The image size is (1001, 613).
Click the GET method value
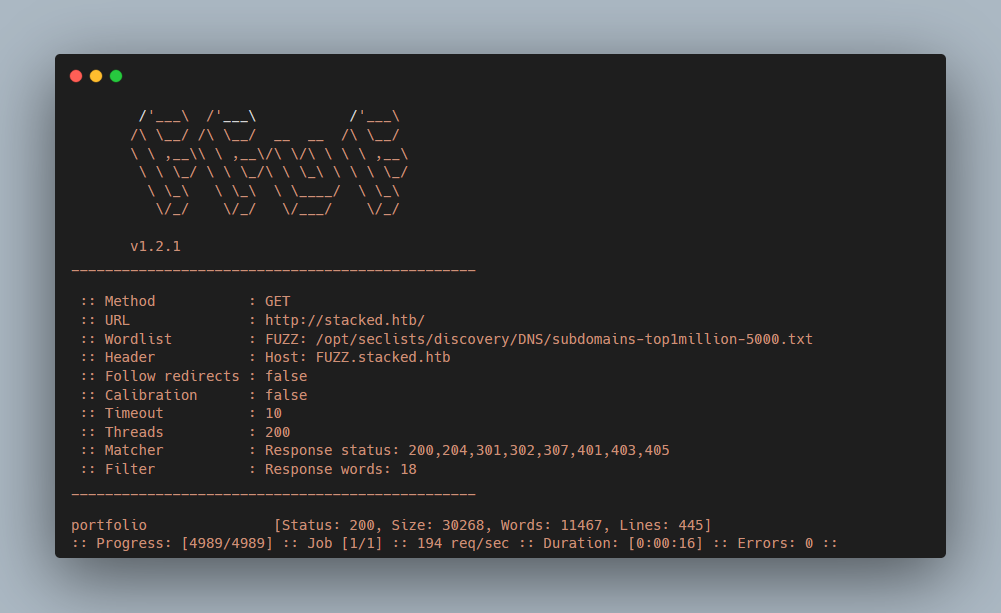pyautogui.click(x=276, y=301)
